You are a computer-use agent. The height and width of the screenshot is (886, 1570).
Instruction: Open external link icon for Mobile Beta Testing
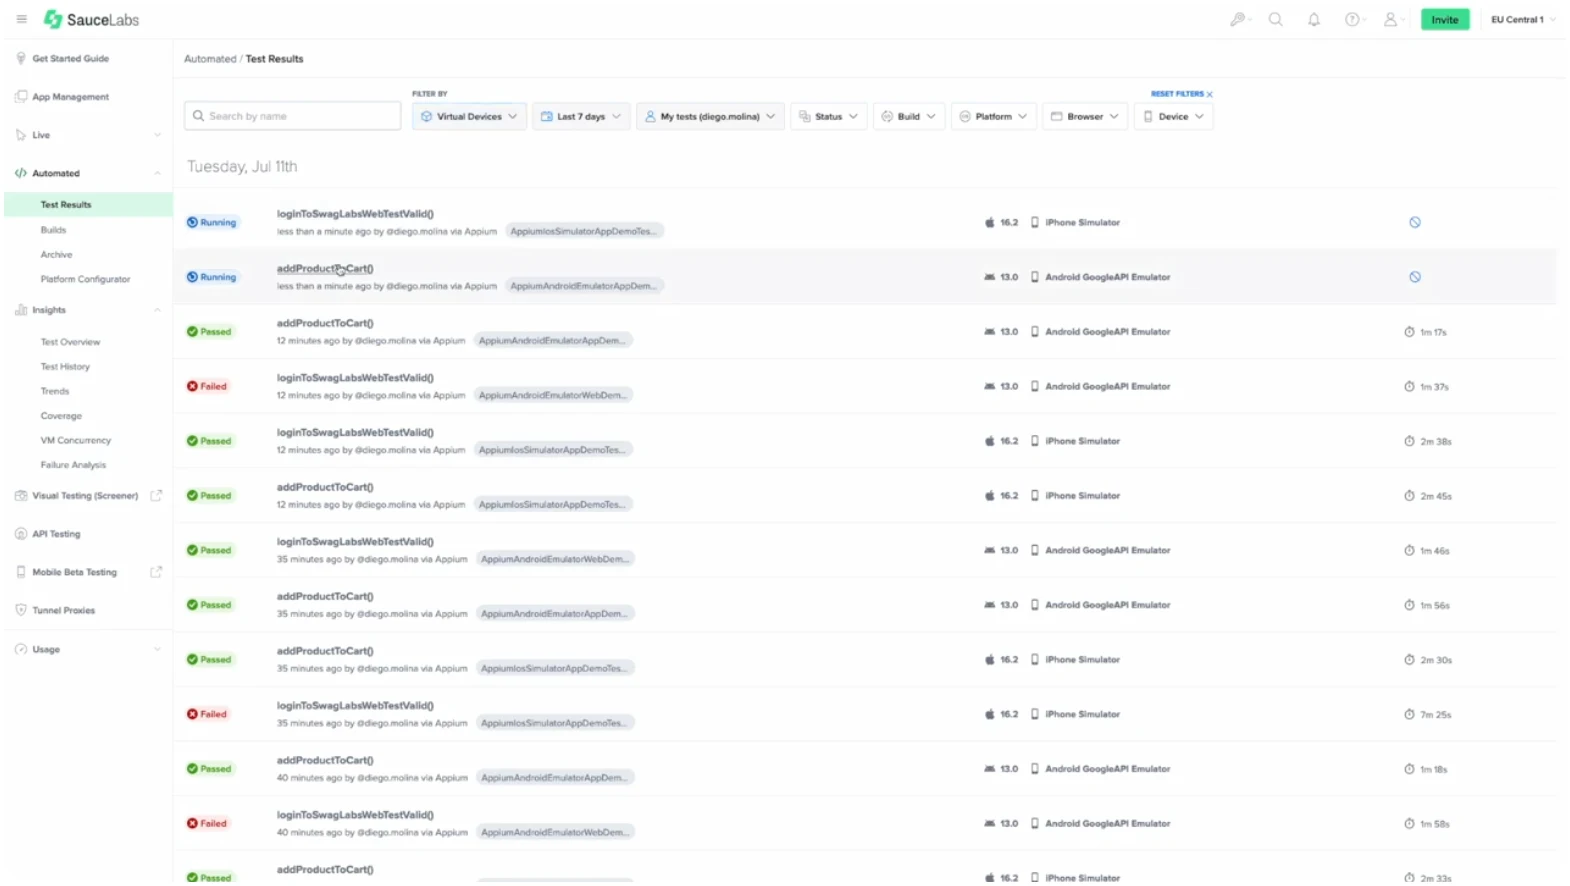[156, 572]
